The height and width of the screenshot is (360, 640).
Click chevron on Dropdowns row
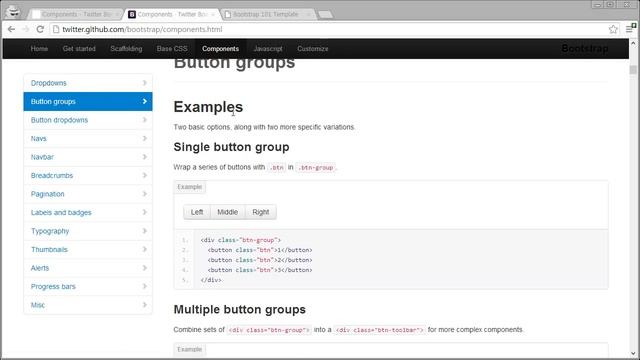tap(144, 83)
